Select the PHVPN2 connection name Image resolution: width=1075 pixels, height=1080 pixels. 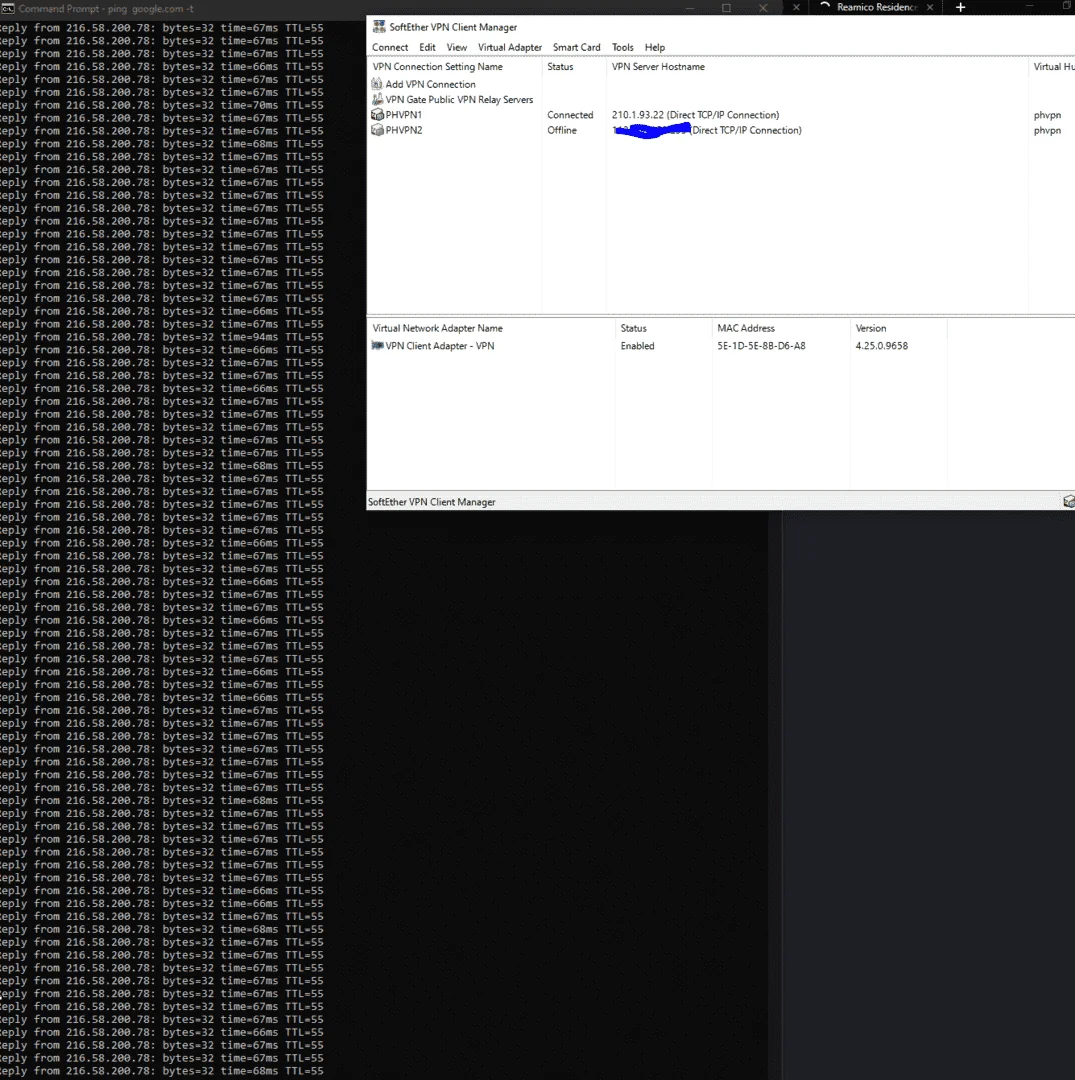click(404, 129)
